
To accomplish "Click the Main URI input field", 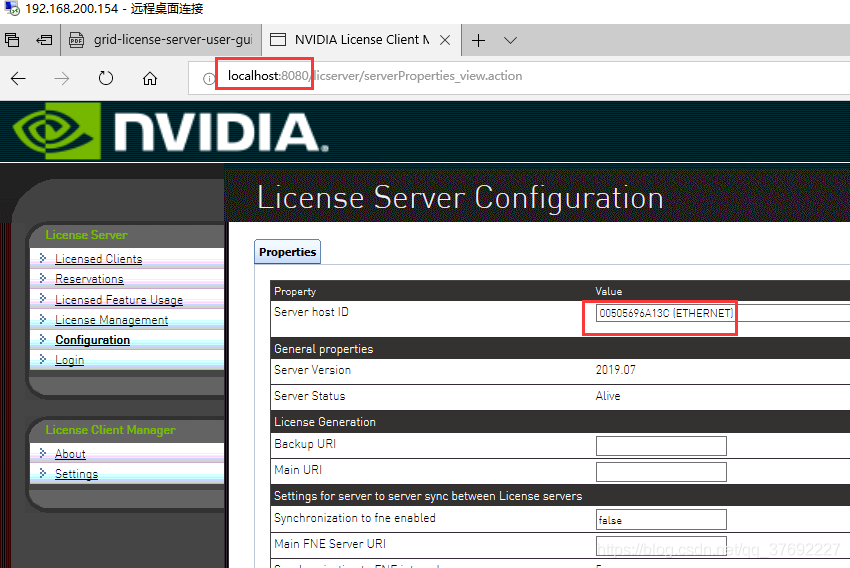I will click(x=661, y=472).
